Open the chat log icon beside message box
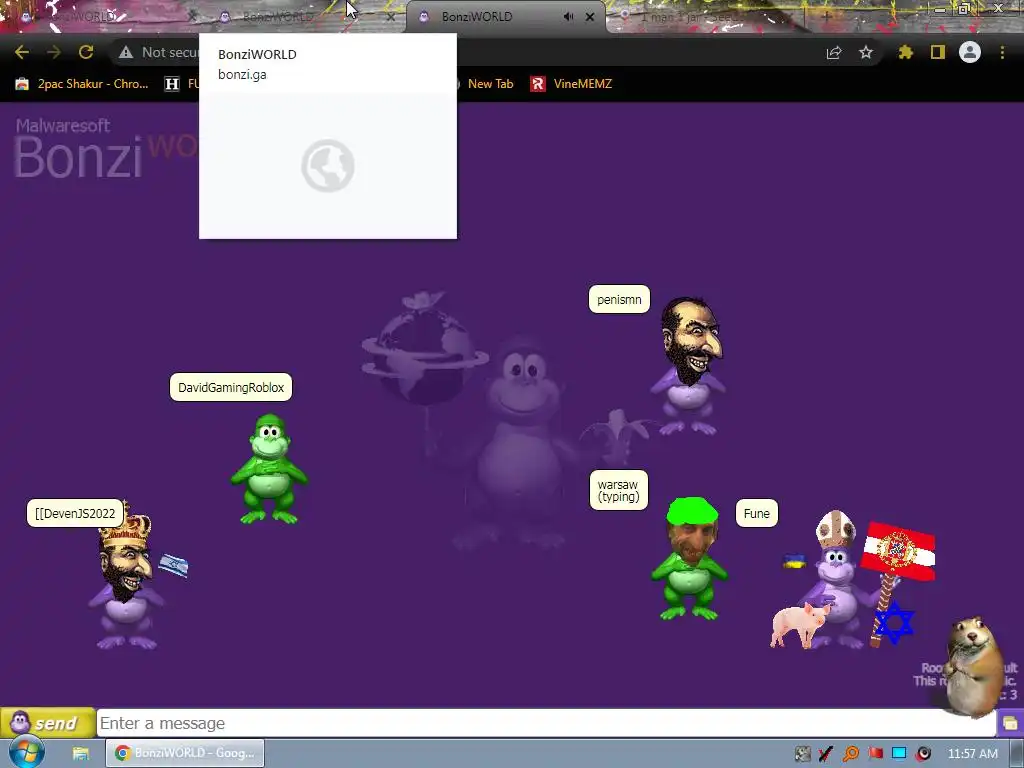The width and height of the screenshot is (1024, 768). pos(1010,723)
